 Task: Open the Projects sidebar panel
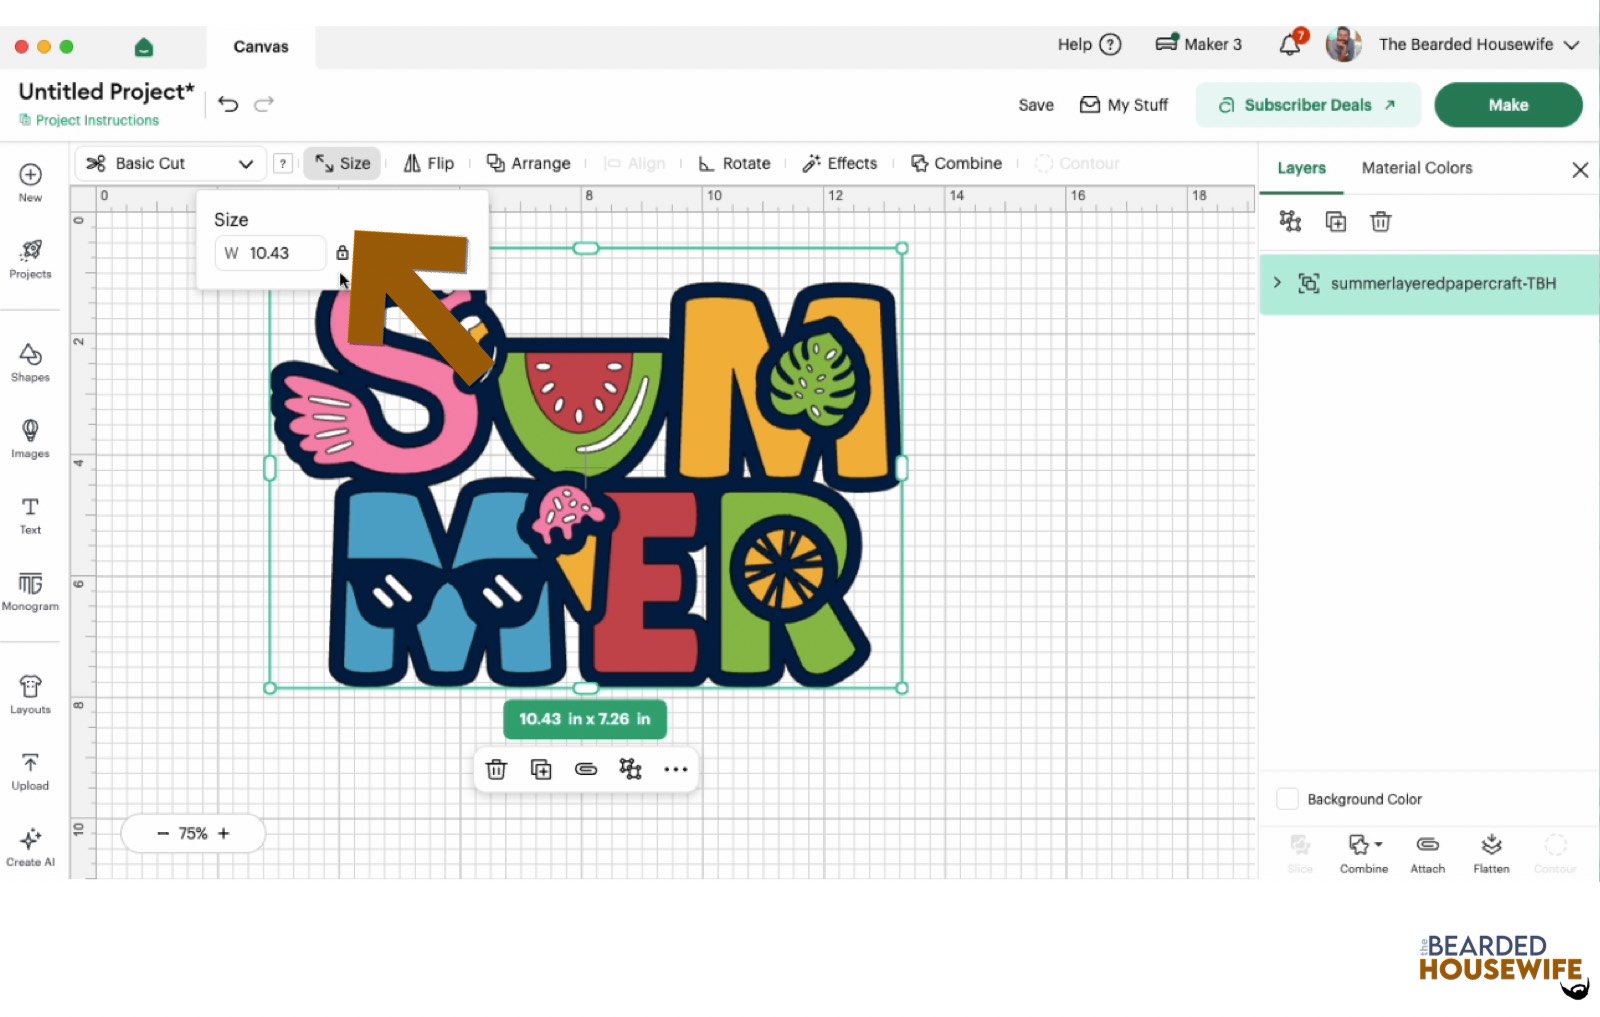coord(30,259)
